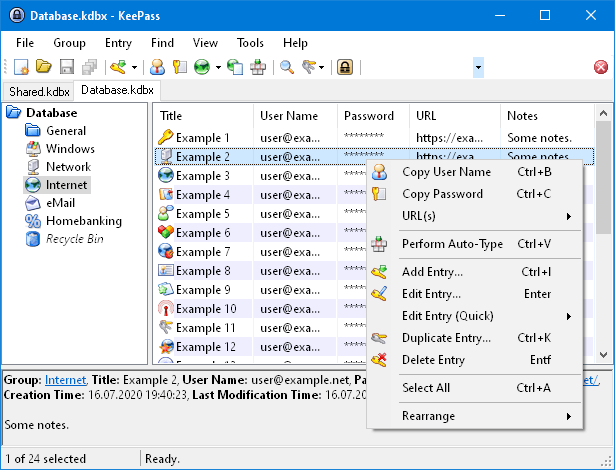Viewport: 615px width, 470px height.
Task: Click the Copy URL to clipboard toolbar icon
Action: (235, 67)
